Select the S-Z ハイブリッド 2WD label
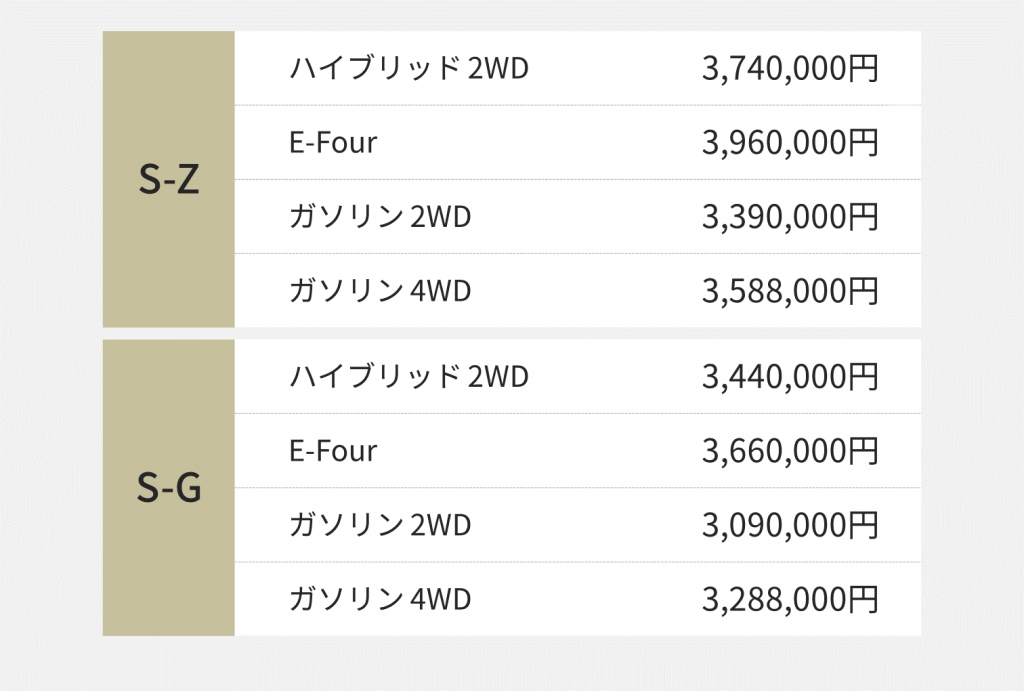This screenshot has height=691, width=1024. tap(408, 68)
